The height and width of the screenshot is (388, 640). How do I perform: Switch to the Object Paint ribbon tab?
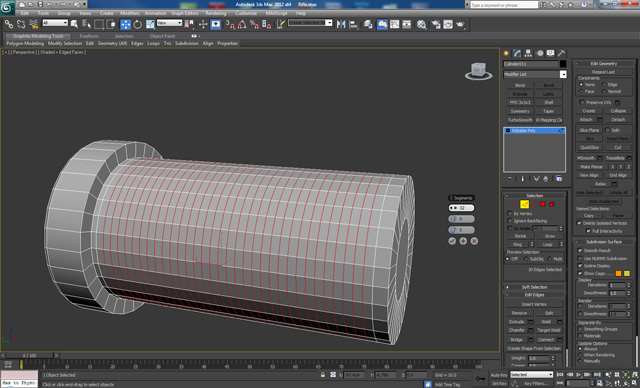(x=162, y=36)
